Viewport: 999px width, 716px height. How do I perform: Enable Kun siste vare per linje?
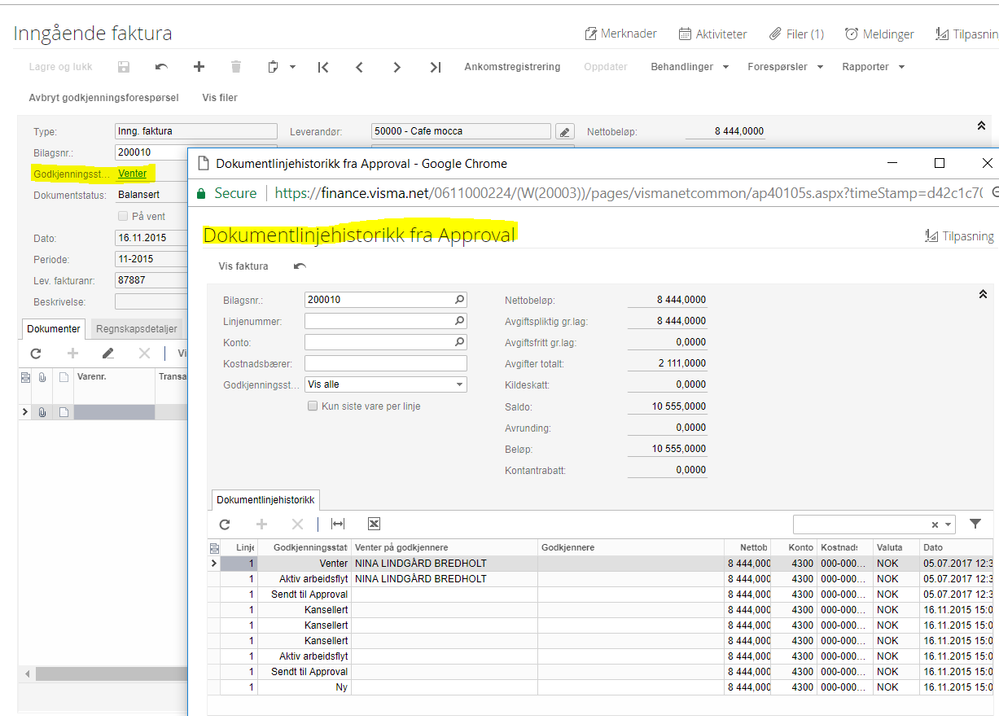(312, 406)
